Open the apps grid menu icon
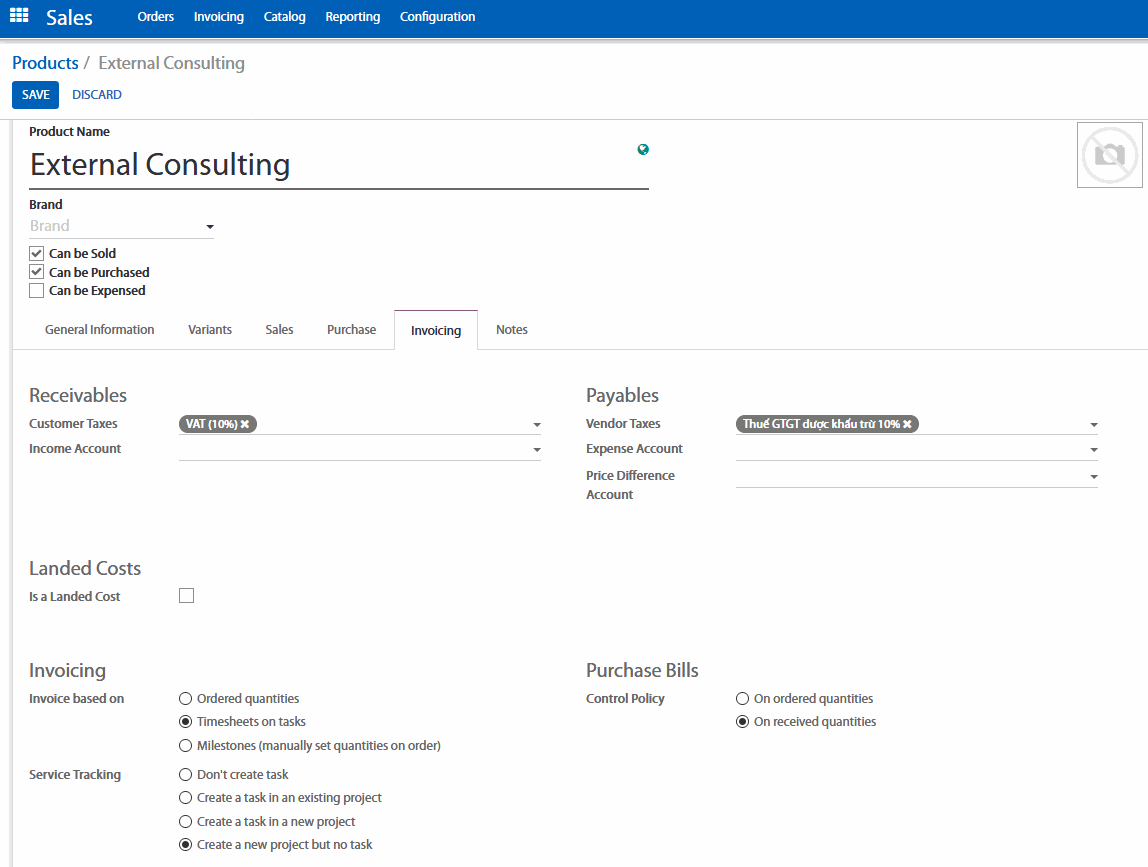This screenshot has height=867, width=1148. pyautogui.click(x=19, y=17)
